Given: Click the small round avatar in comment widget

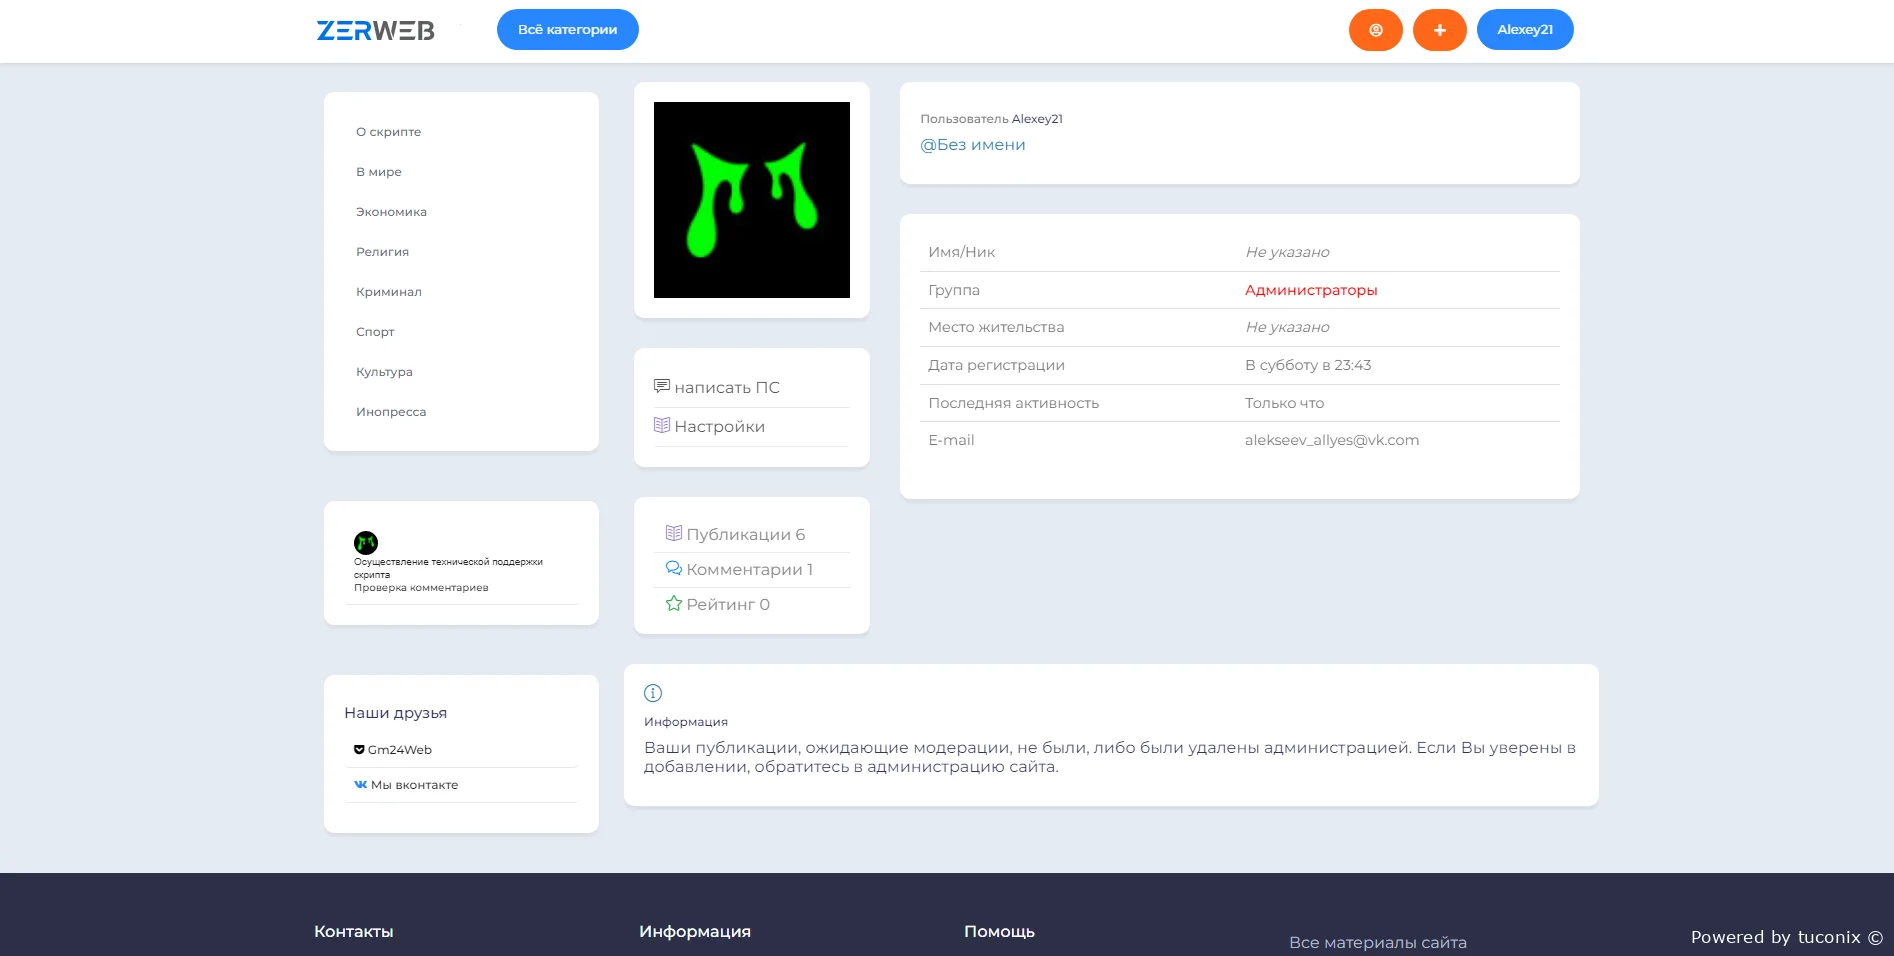Looking at the screenshot, I should pos(366,543).
